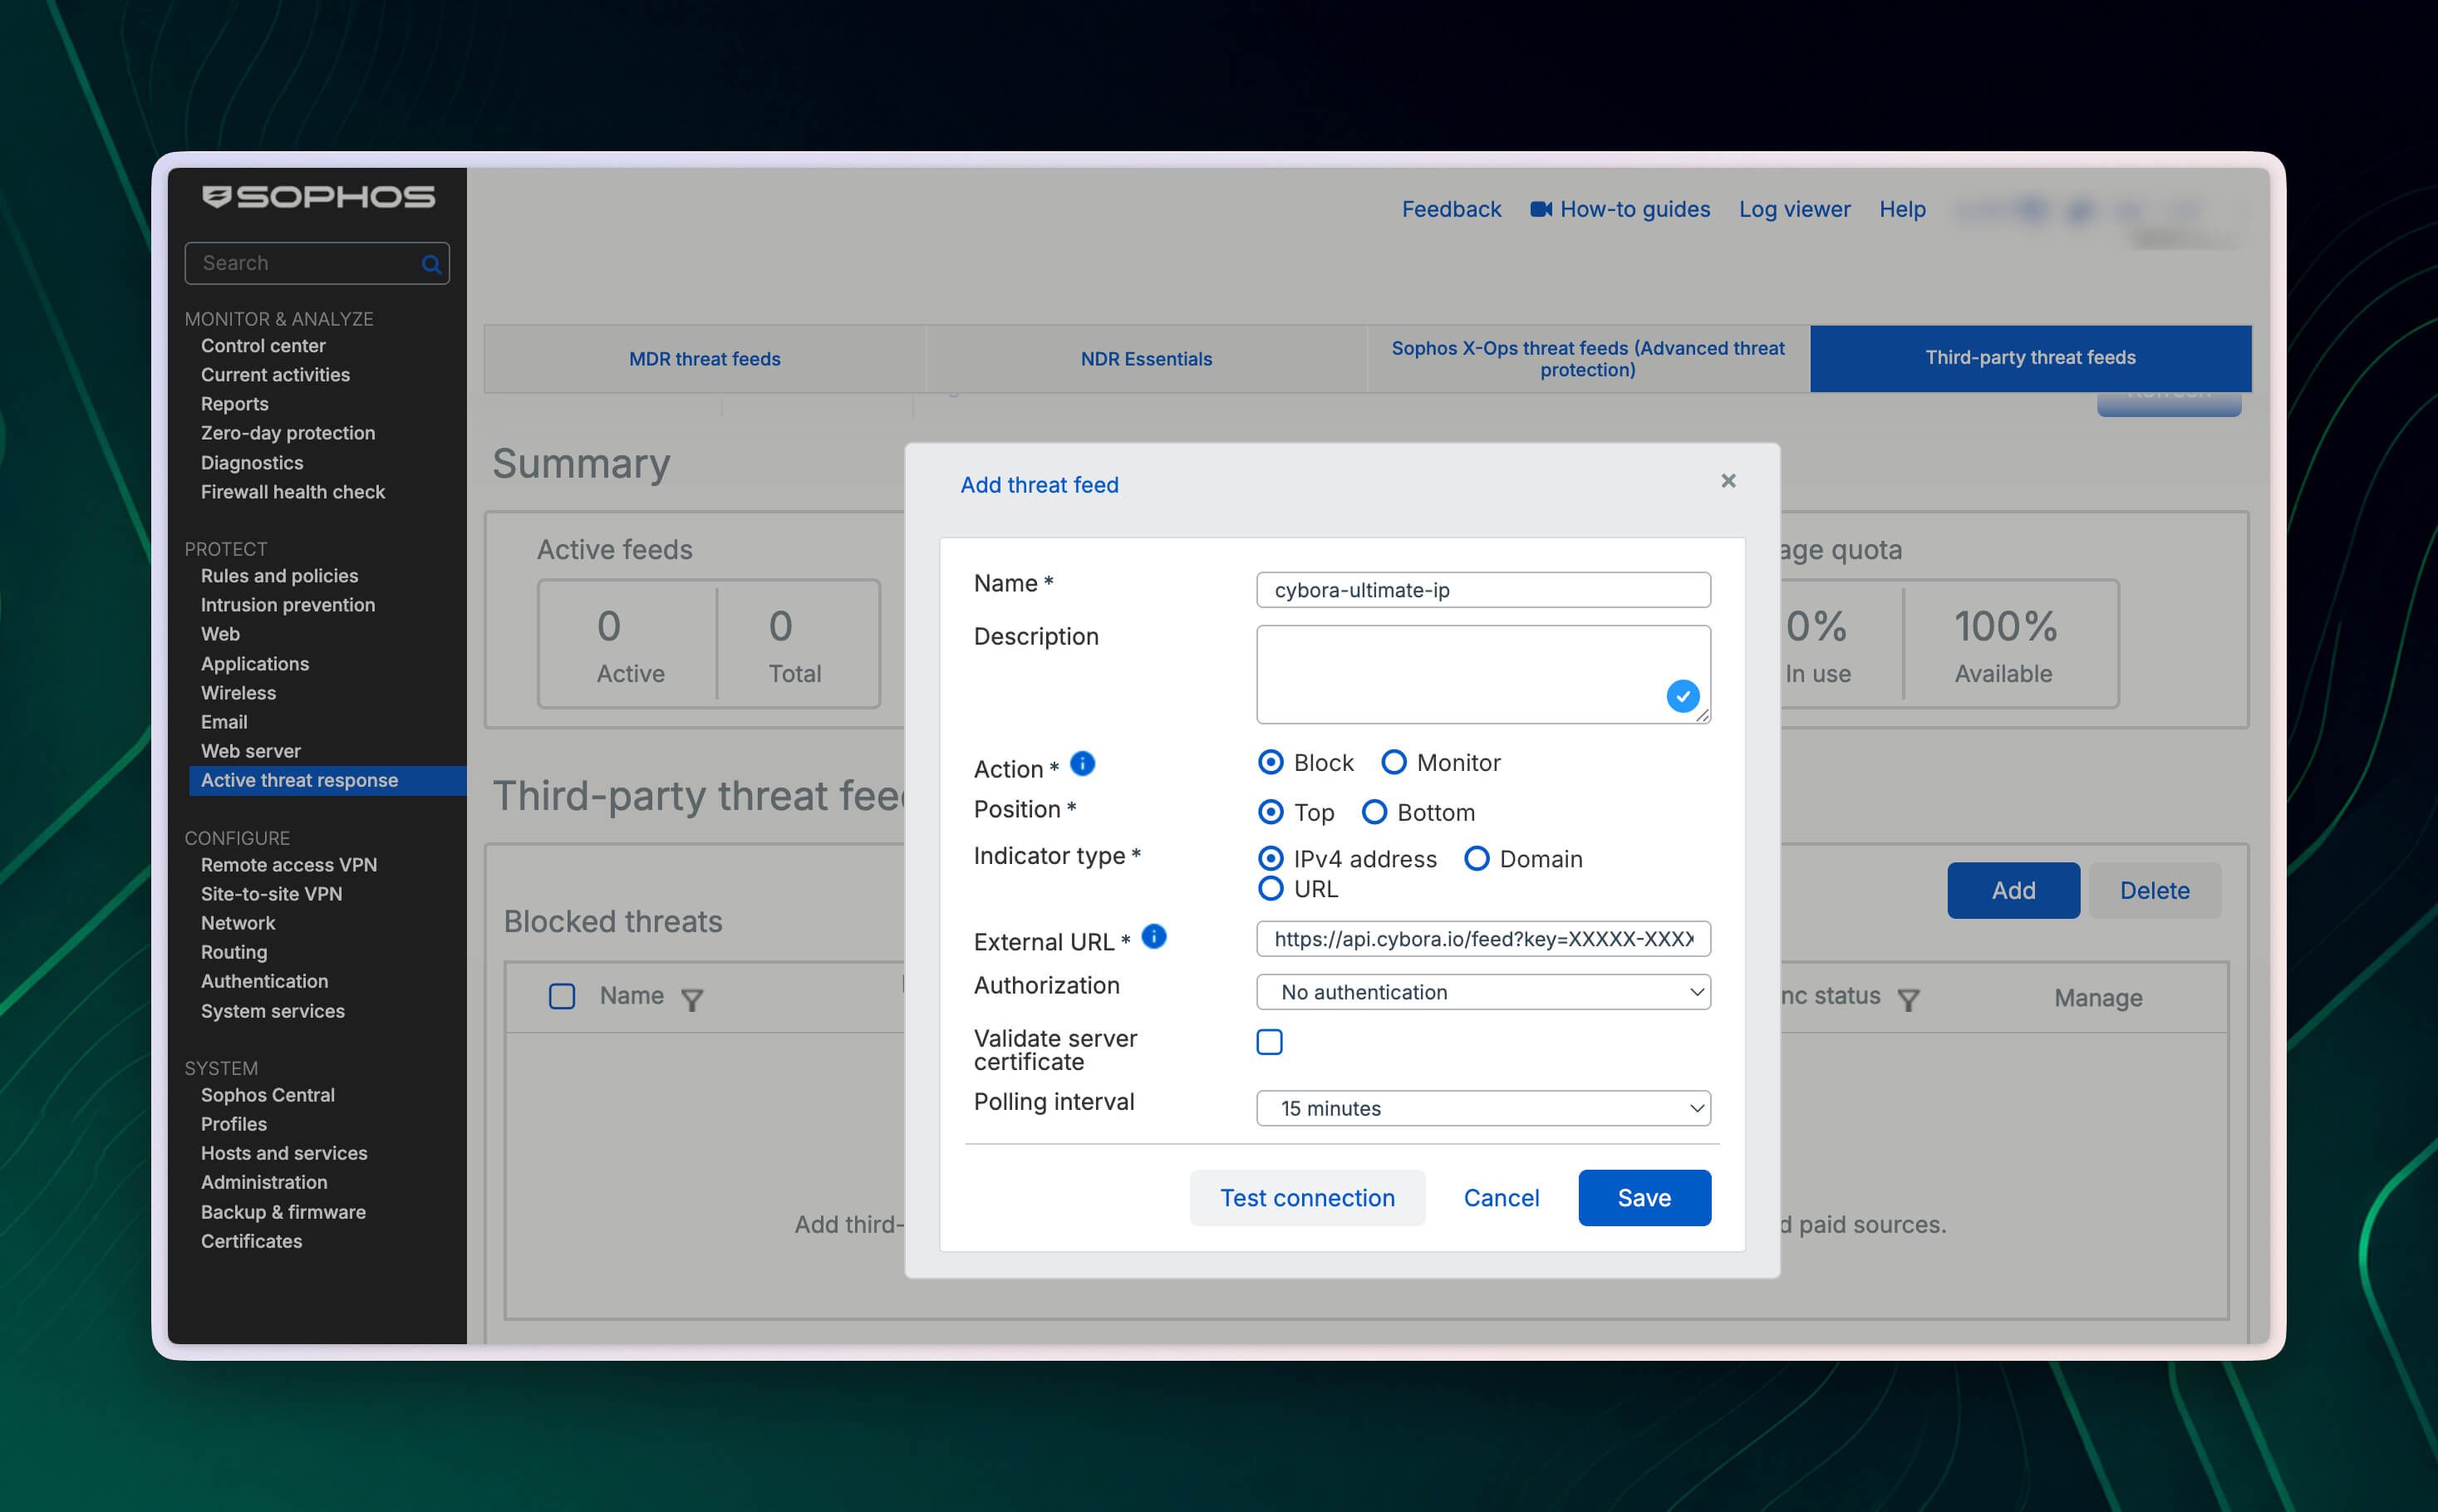This screenshot has width=2438, height=1512.
Task: Click the External URL input field
Action: (x=1483, y=939)
